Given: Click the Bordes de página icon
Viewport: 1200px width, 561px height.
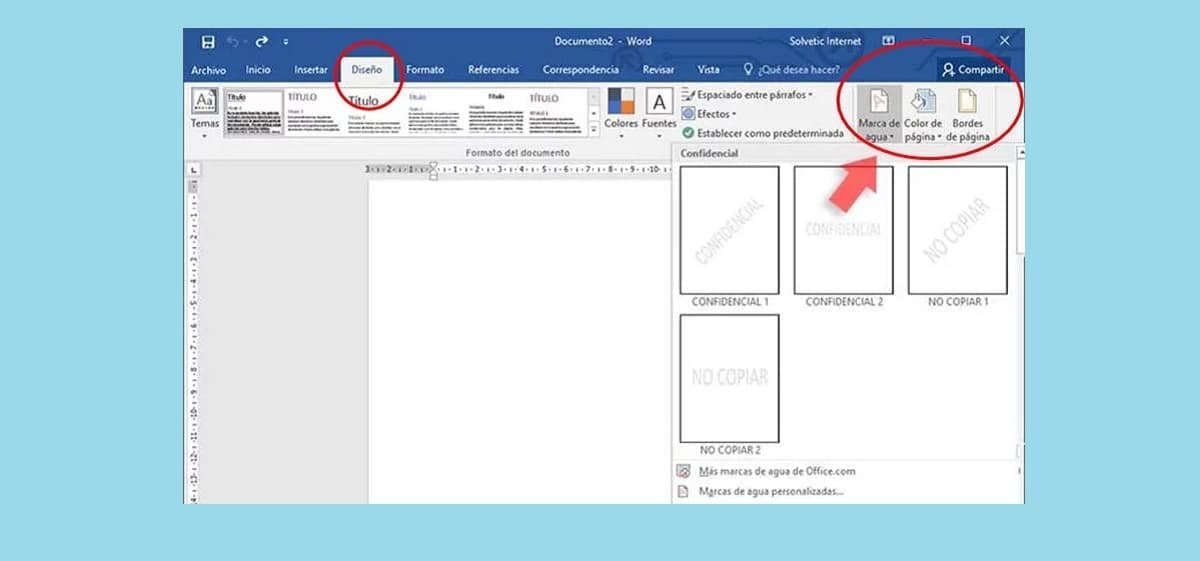Looking at the screenshot, I should [967, 101].
